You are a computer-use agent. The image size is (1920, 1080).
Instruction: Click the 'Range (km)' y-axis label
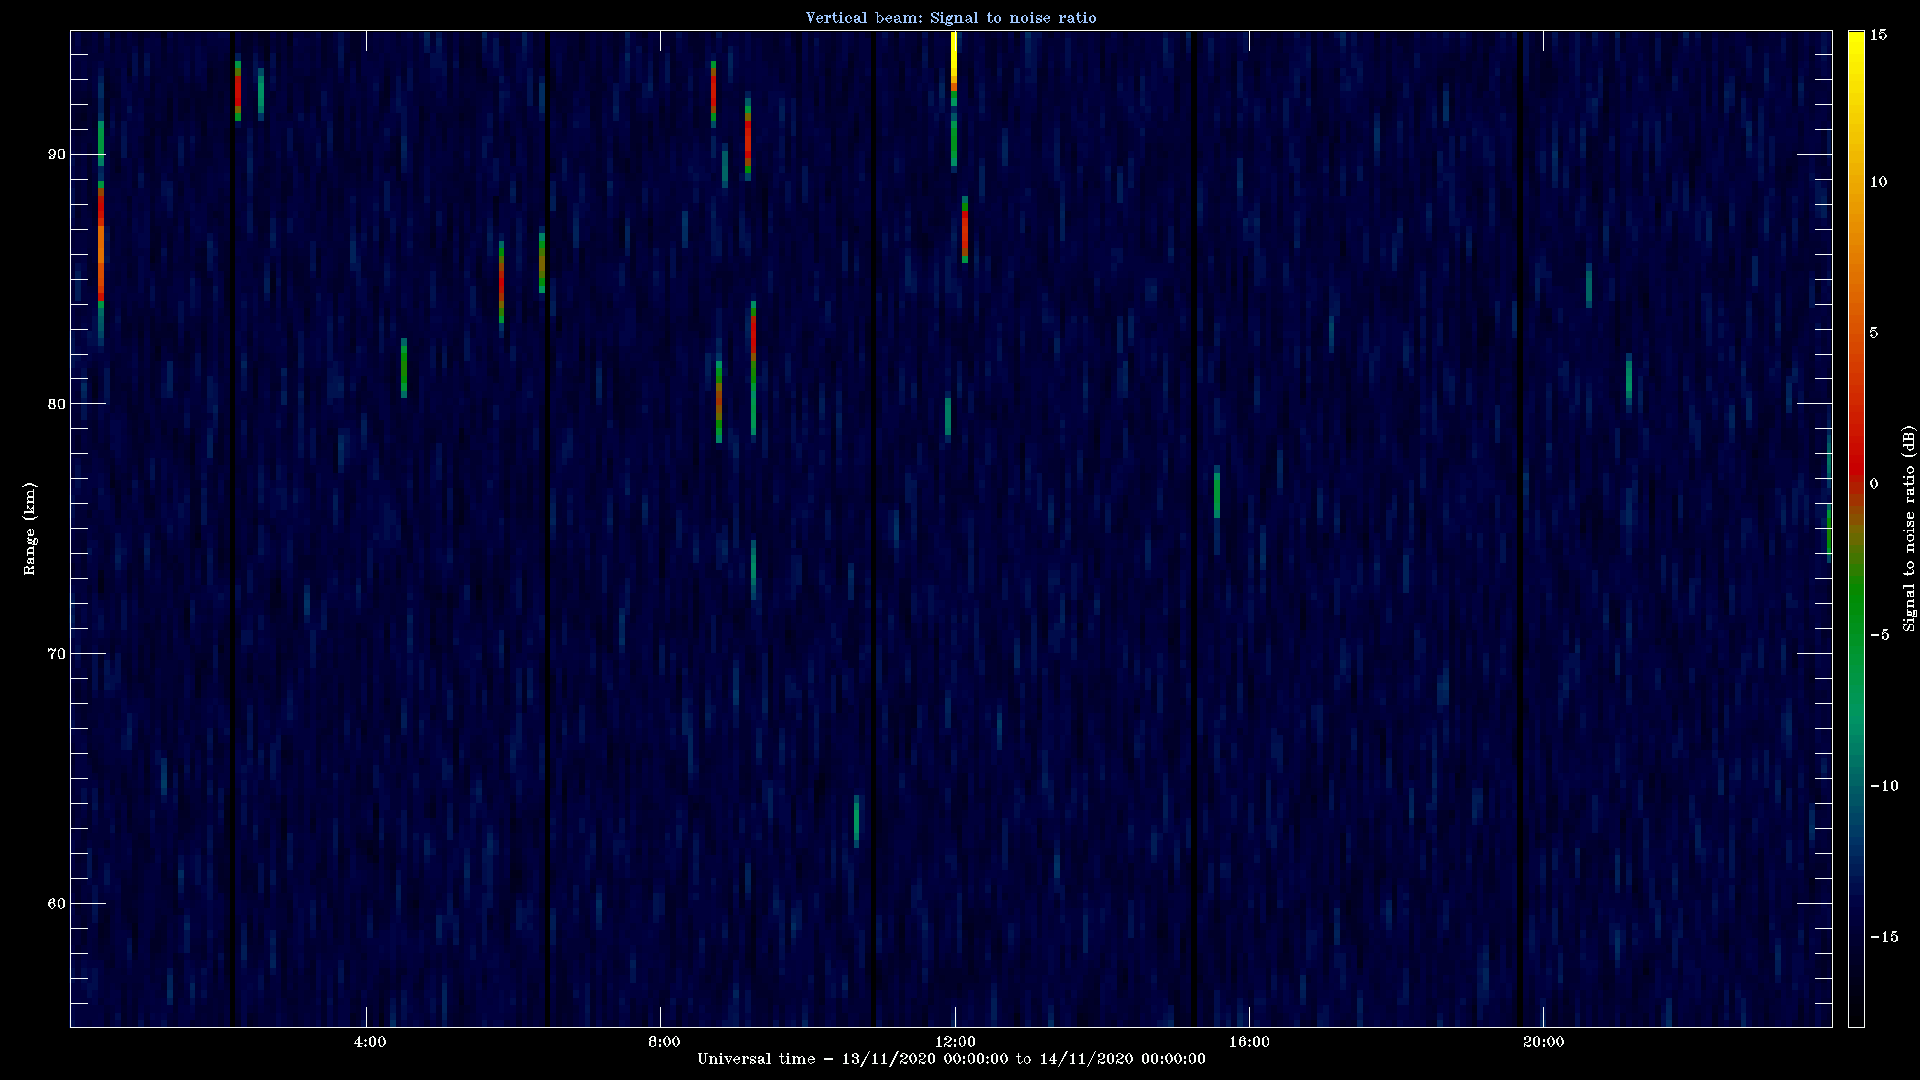point(30,528)
